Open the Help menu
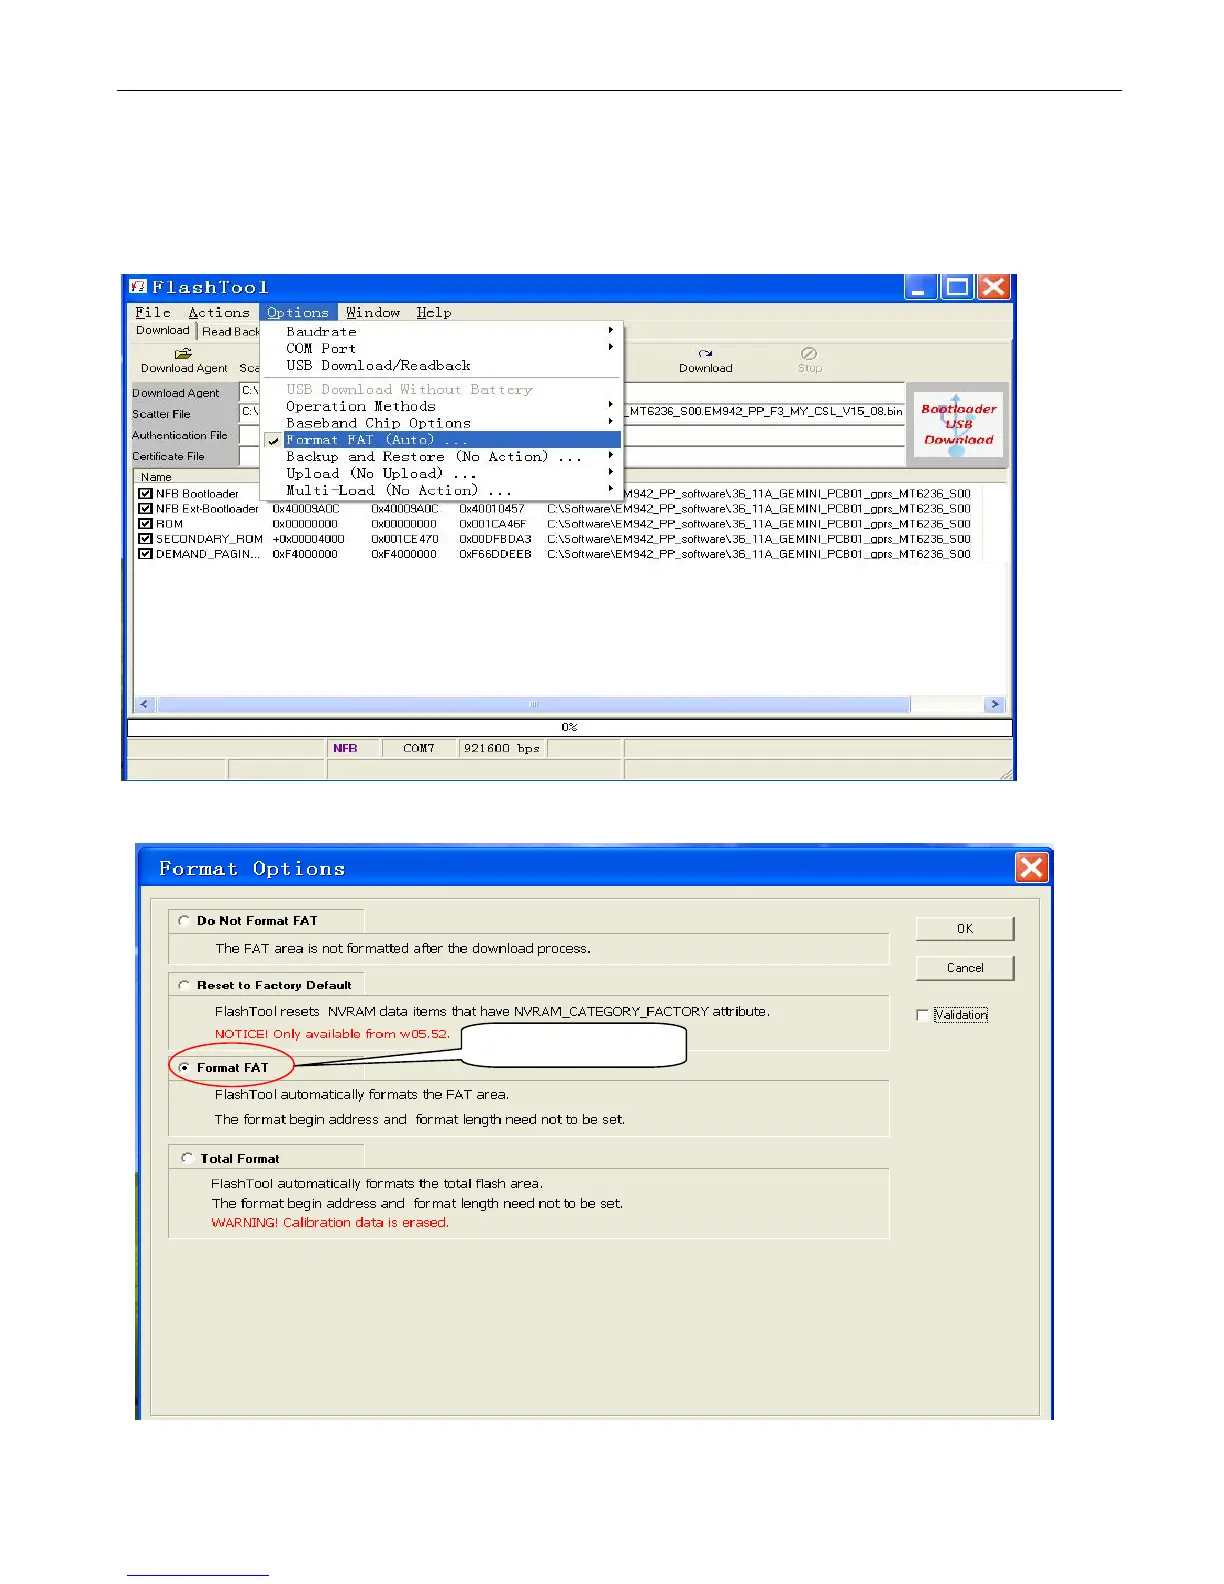The width and height of the screenshot is (1224, 1584). (434, 312)
